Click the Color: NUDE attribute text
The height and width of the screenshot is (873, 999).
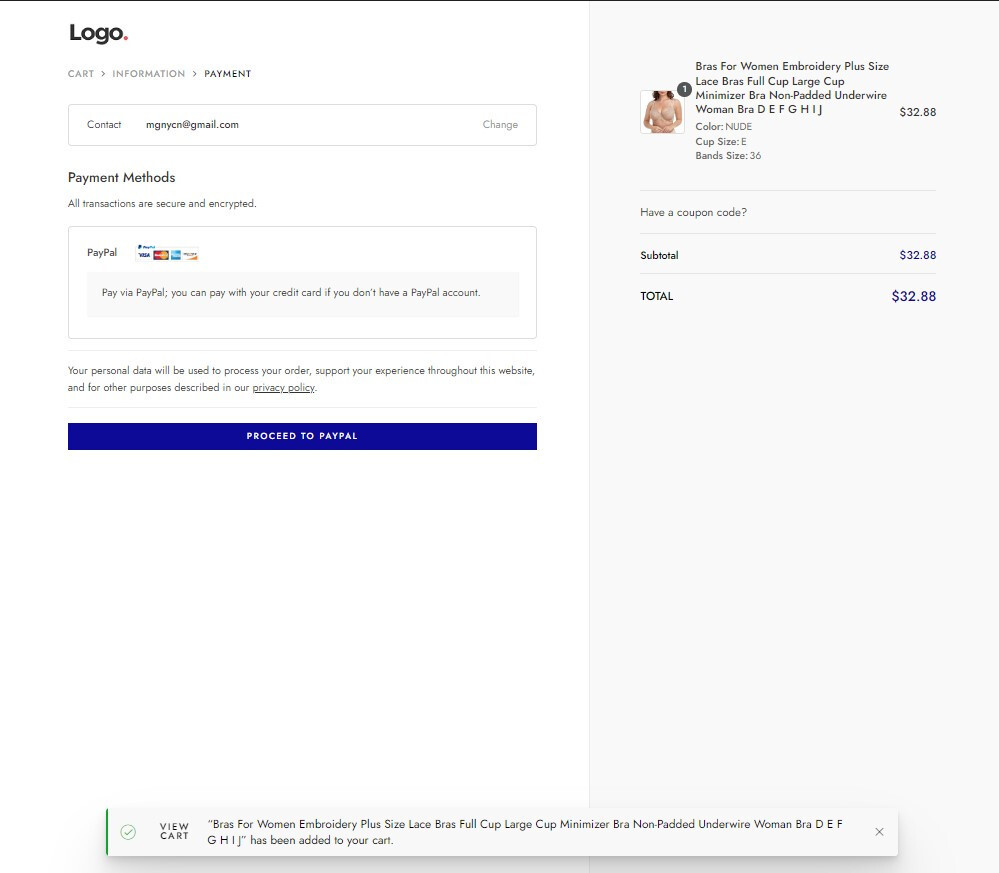(723, 127)
